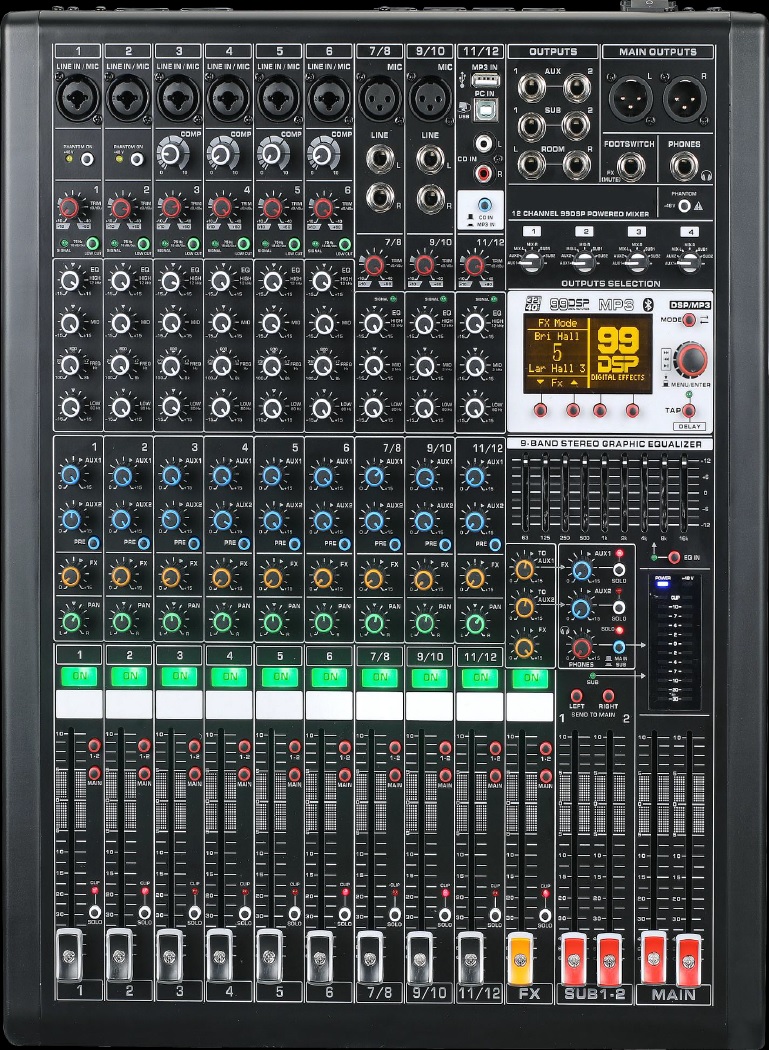This screenshot has height=1050, width=769.
Task: Toggle channel 1 phantom power switch
Action: coord(87,158)
